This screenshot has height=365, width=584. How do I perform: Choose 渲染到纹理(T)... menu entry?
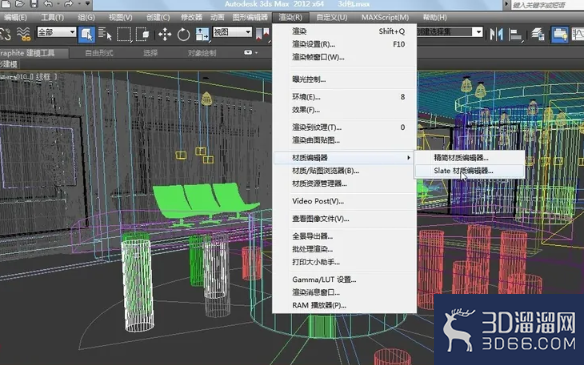(344, 127)
